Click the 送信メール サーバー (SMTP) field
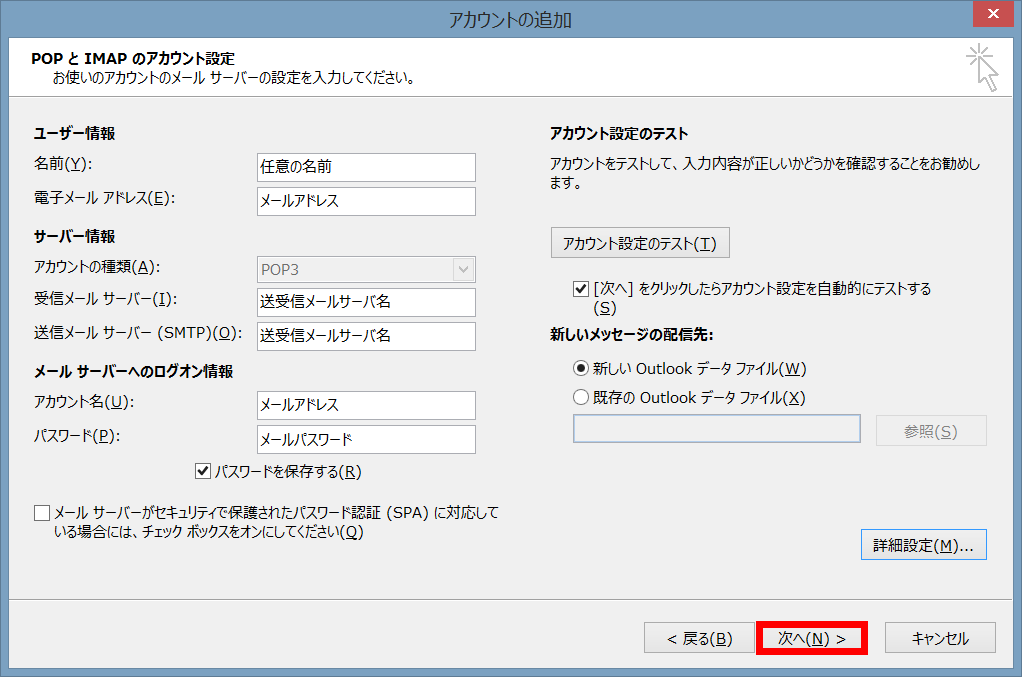This screenshot has height=677, width=1022. tap(366, 336)
